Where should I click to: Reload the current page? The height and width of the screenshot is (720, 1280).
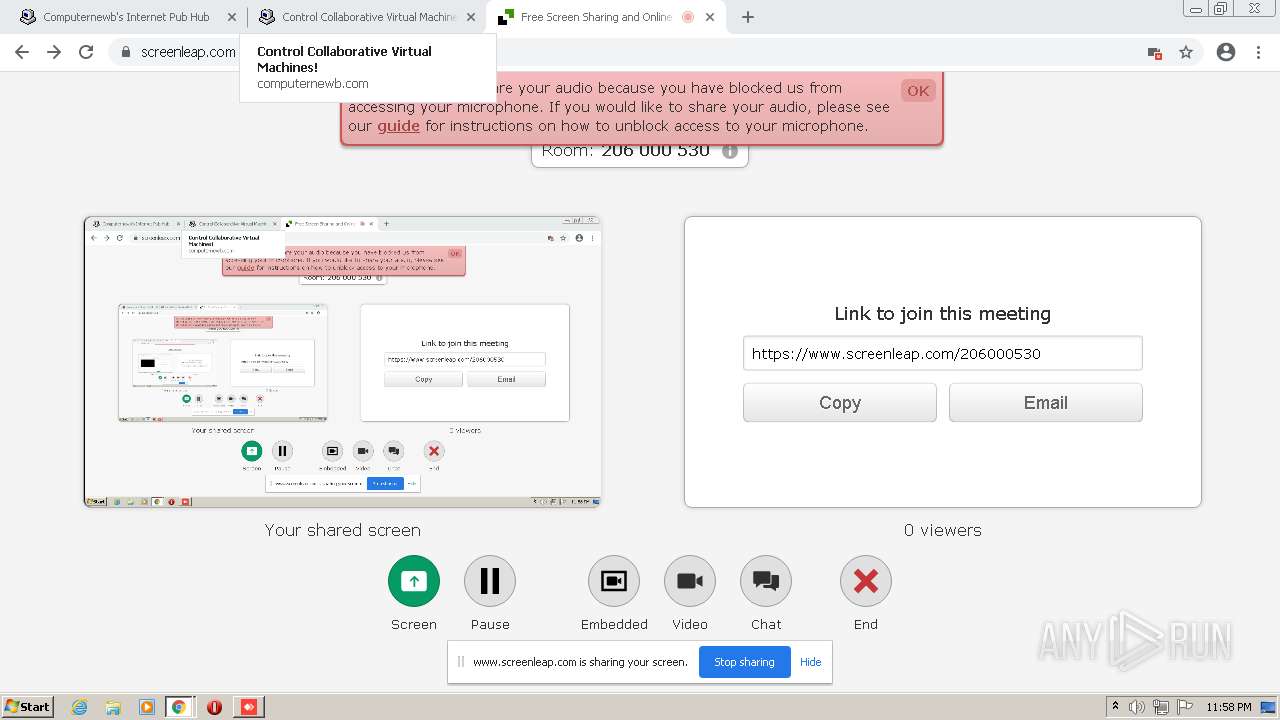click(x=86, y=52)
